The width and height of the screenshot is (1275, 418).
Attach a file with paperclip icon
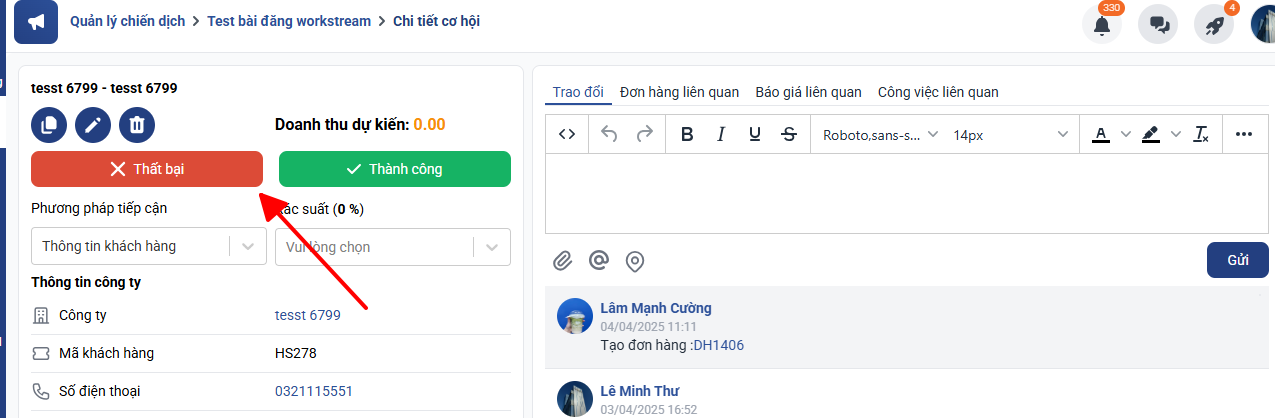click(x=563, y=261)
